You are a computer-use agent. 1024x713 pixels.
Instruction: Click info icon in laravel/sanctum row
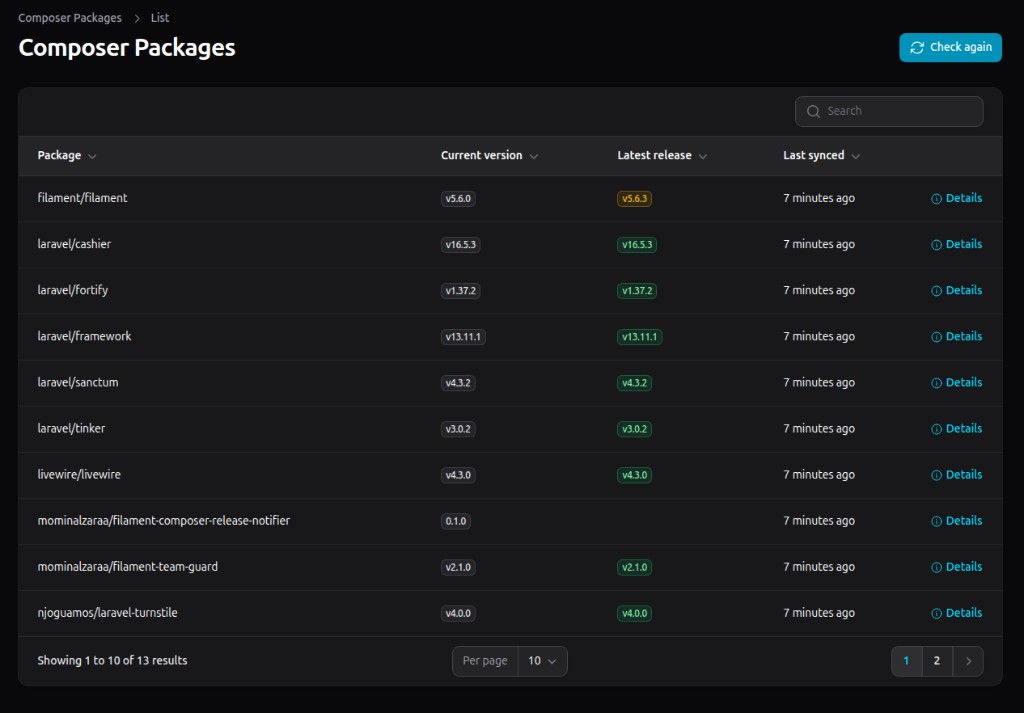[x=936, y=383]
